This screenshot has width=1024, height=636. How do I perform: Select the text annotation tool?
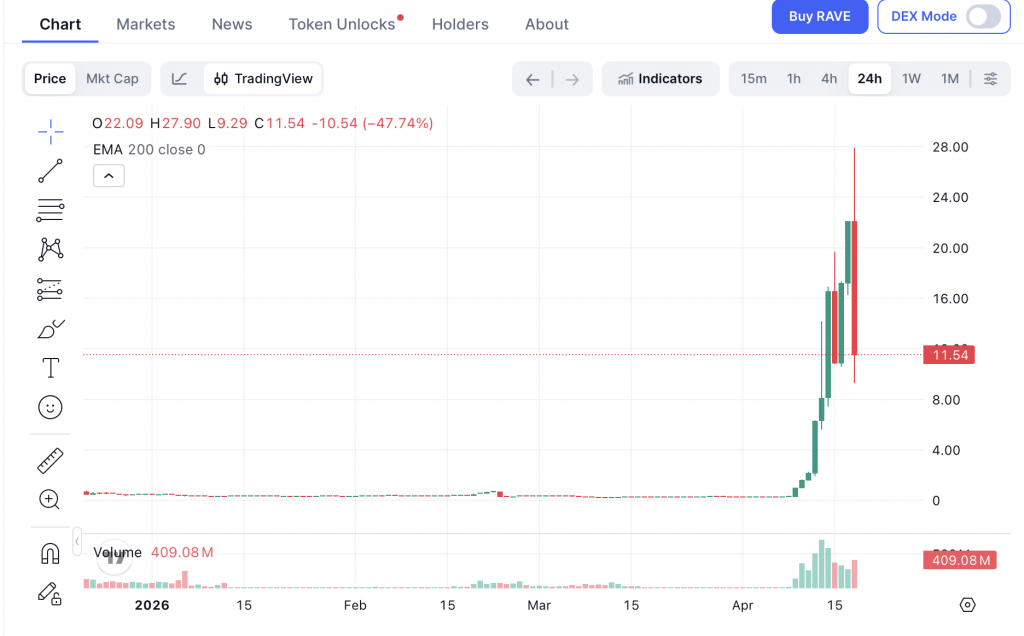pyautogui.click(x=50, y=368)
